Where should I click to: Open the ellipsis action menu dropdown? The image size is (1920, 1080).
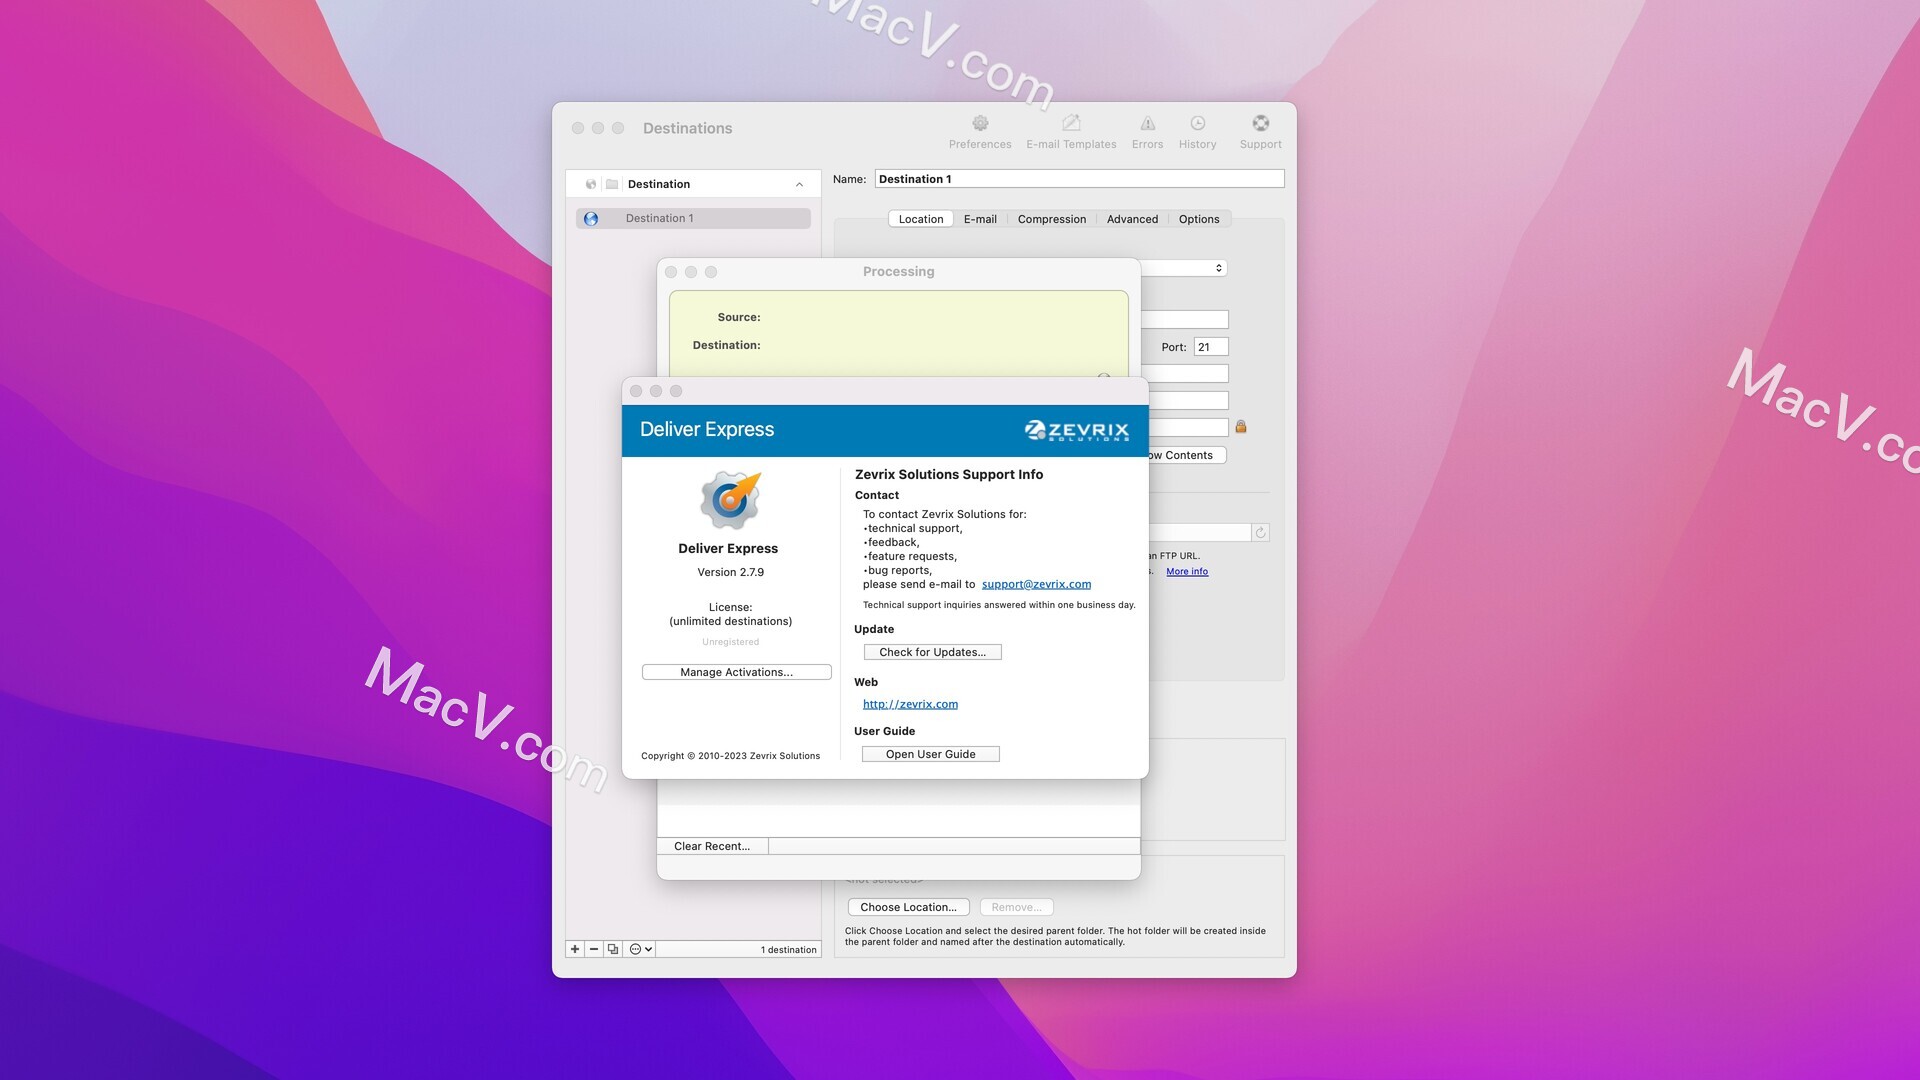point(640,949)
